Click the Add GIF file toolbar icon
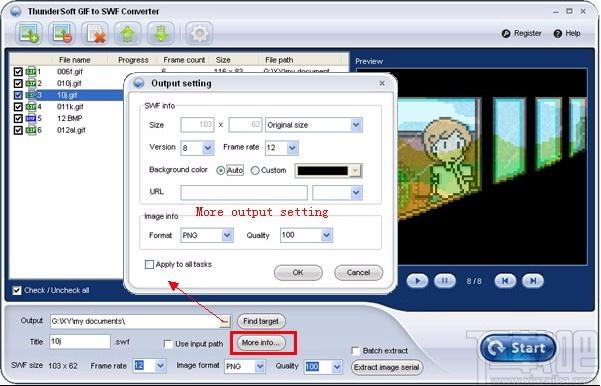The image size is (601, 386). tap(29, 33)
